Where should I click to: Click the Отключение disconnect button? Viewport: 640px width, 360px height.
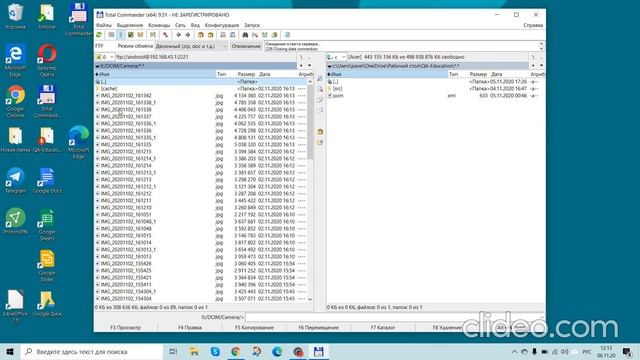pyautogui.click(x=246, y=46)
